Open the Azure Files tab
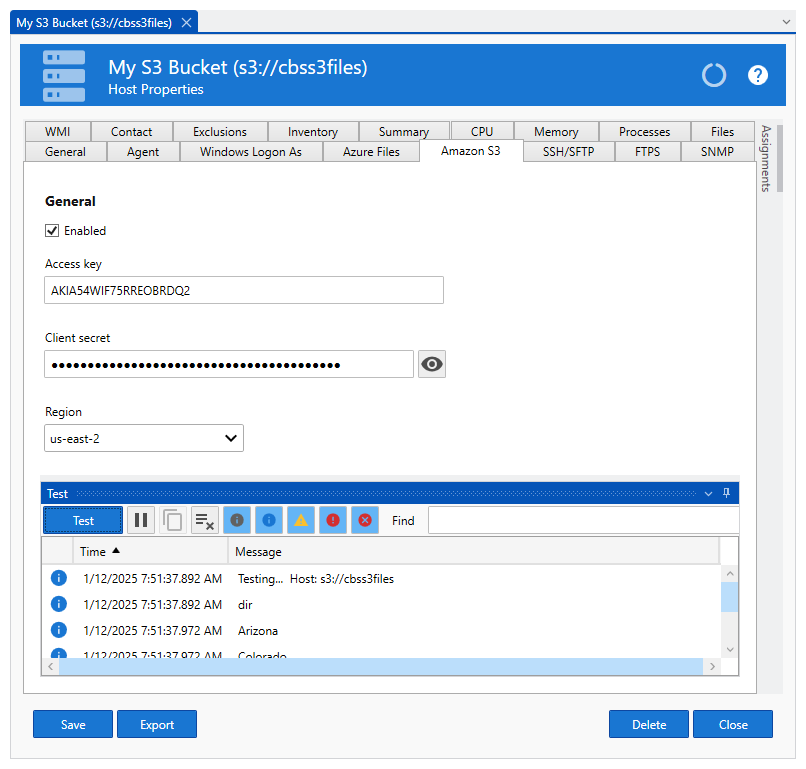Screen dimensions: 806x769 371,152
